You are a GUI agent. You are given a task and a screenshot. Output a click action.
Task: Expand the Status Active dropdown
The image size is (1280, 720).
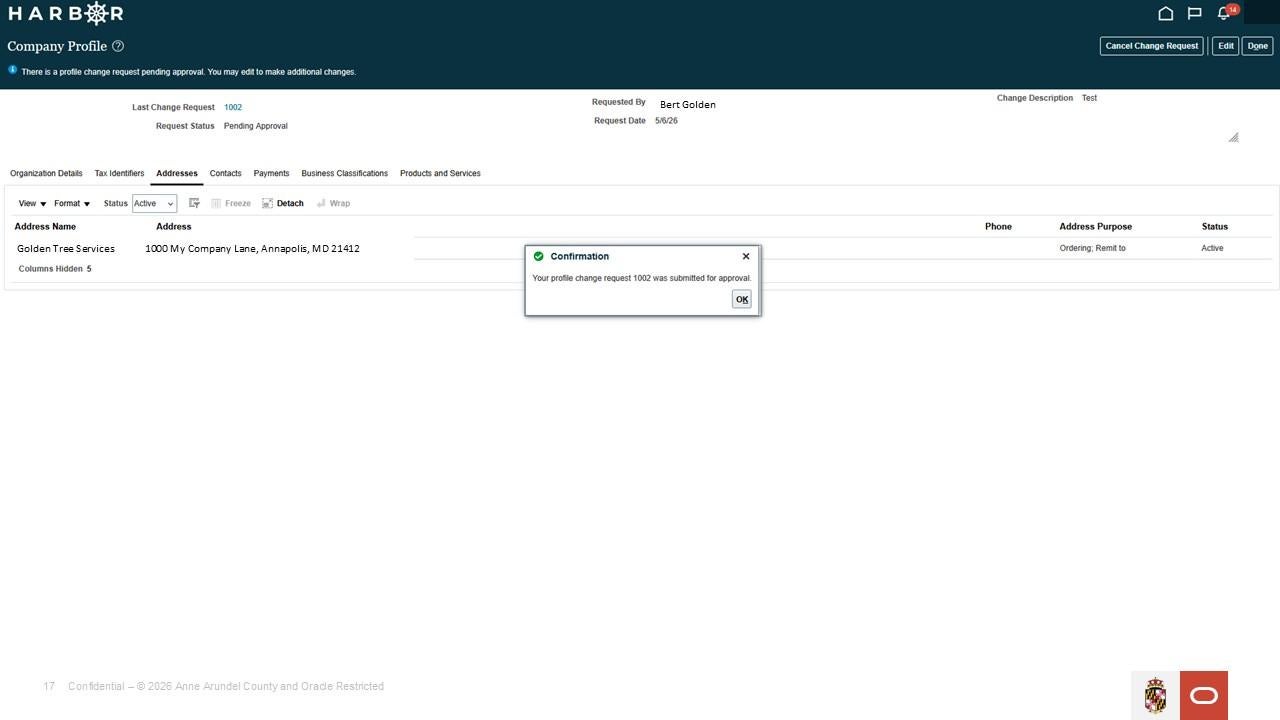(154, 203)
